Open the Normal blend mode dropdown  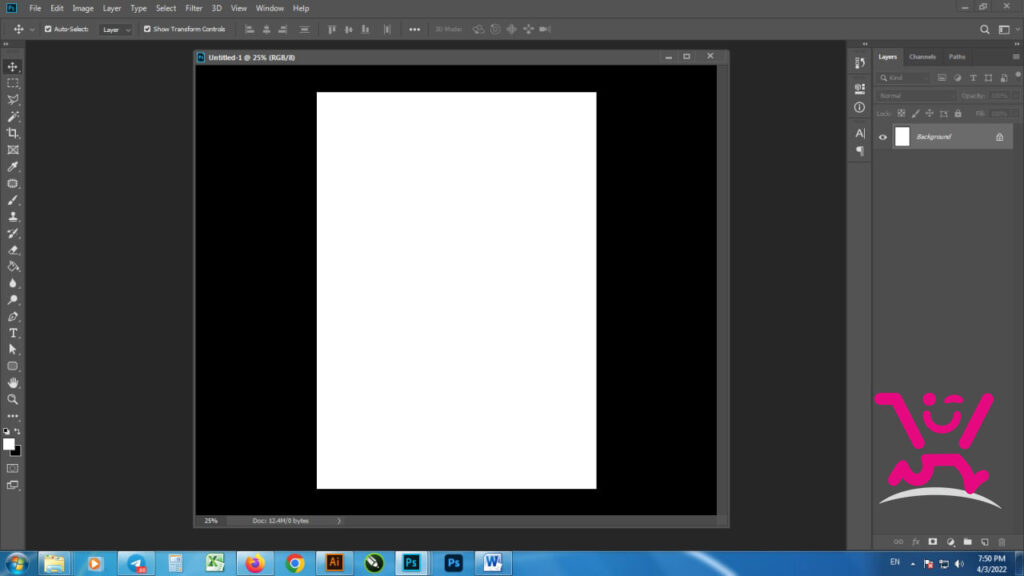(x=916, y=95)
